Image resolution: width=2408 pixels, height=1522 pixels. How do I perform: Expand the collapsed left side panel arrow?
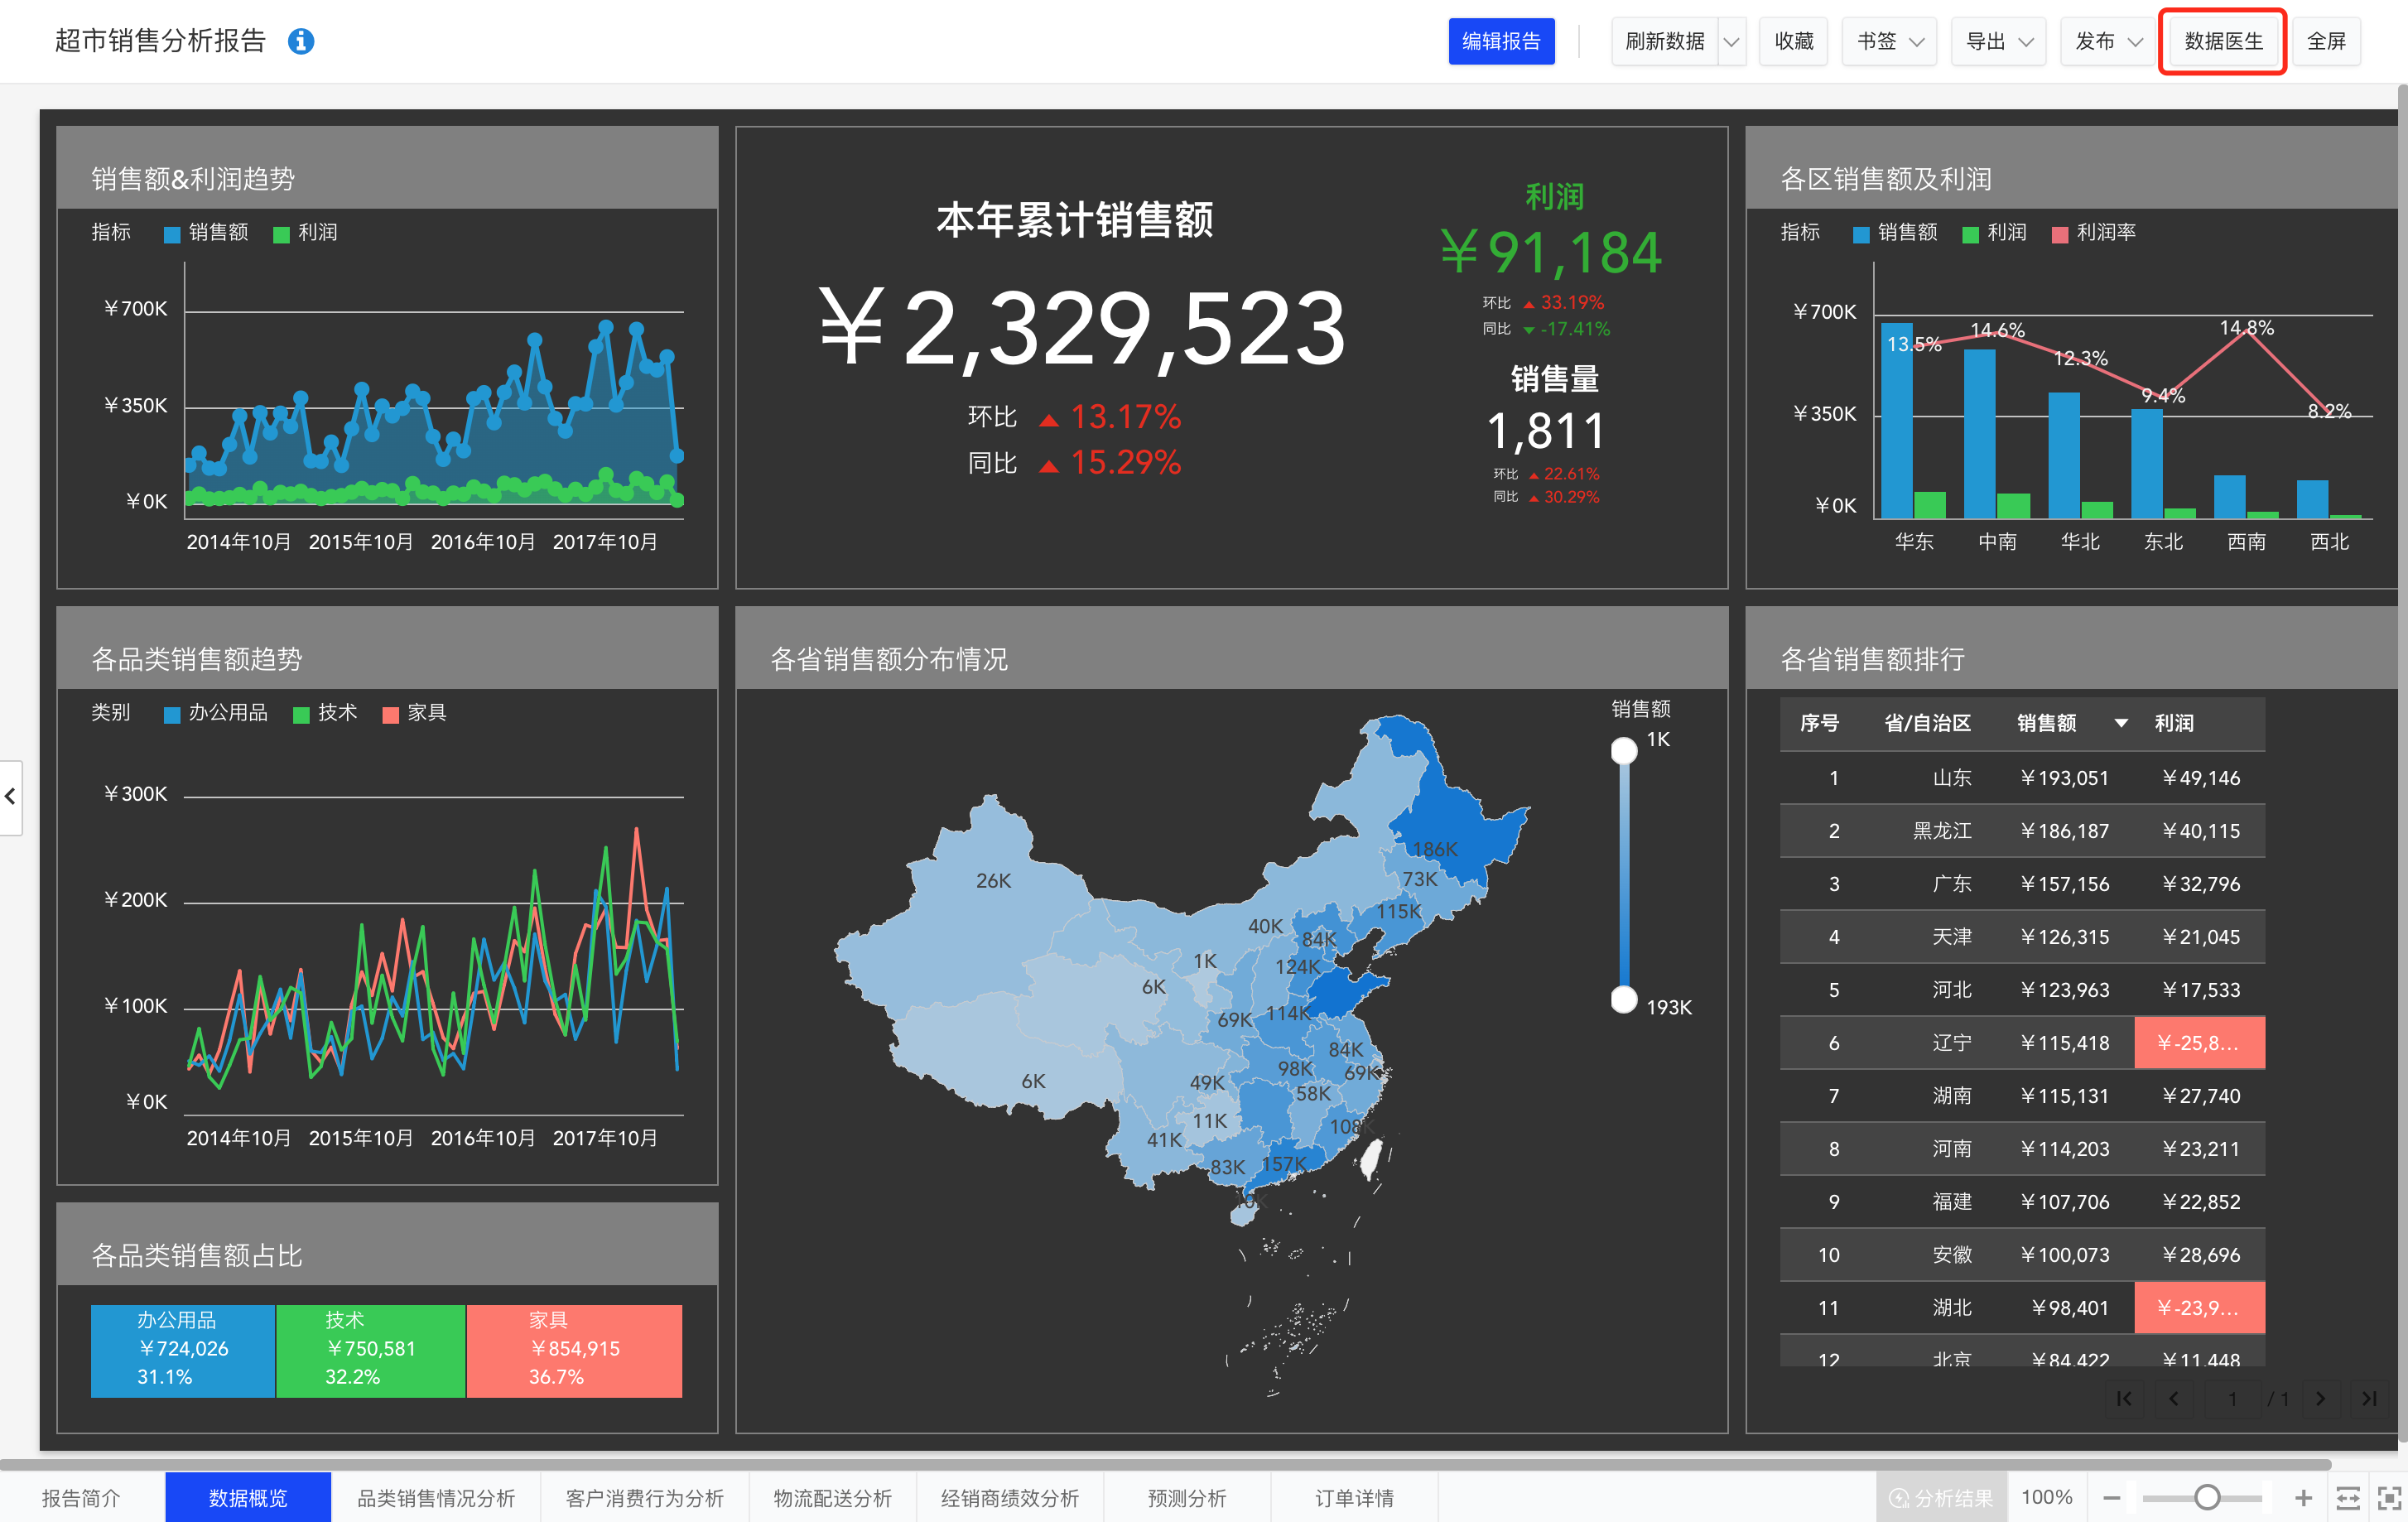pyautogui.click(x=10, y=797)
